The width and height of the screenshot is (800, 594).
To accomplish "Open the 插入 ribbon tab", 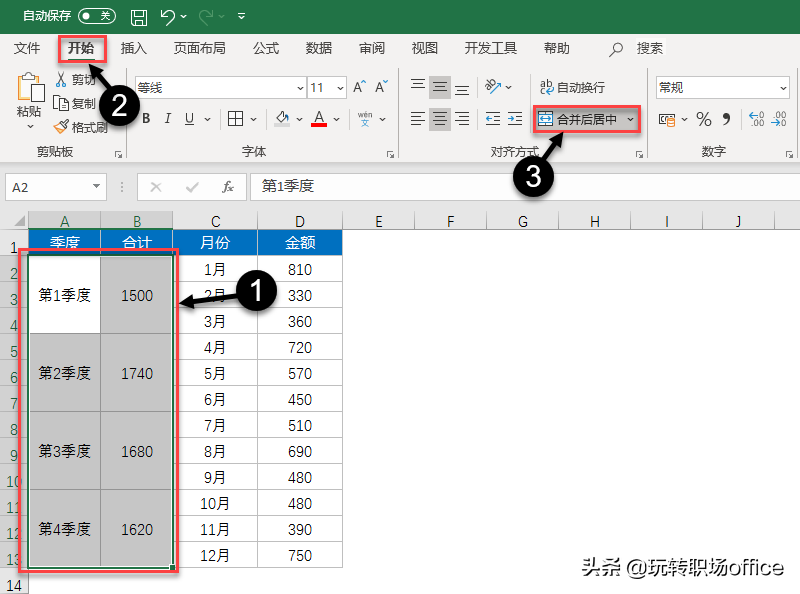I will coord(133,48).
